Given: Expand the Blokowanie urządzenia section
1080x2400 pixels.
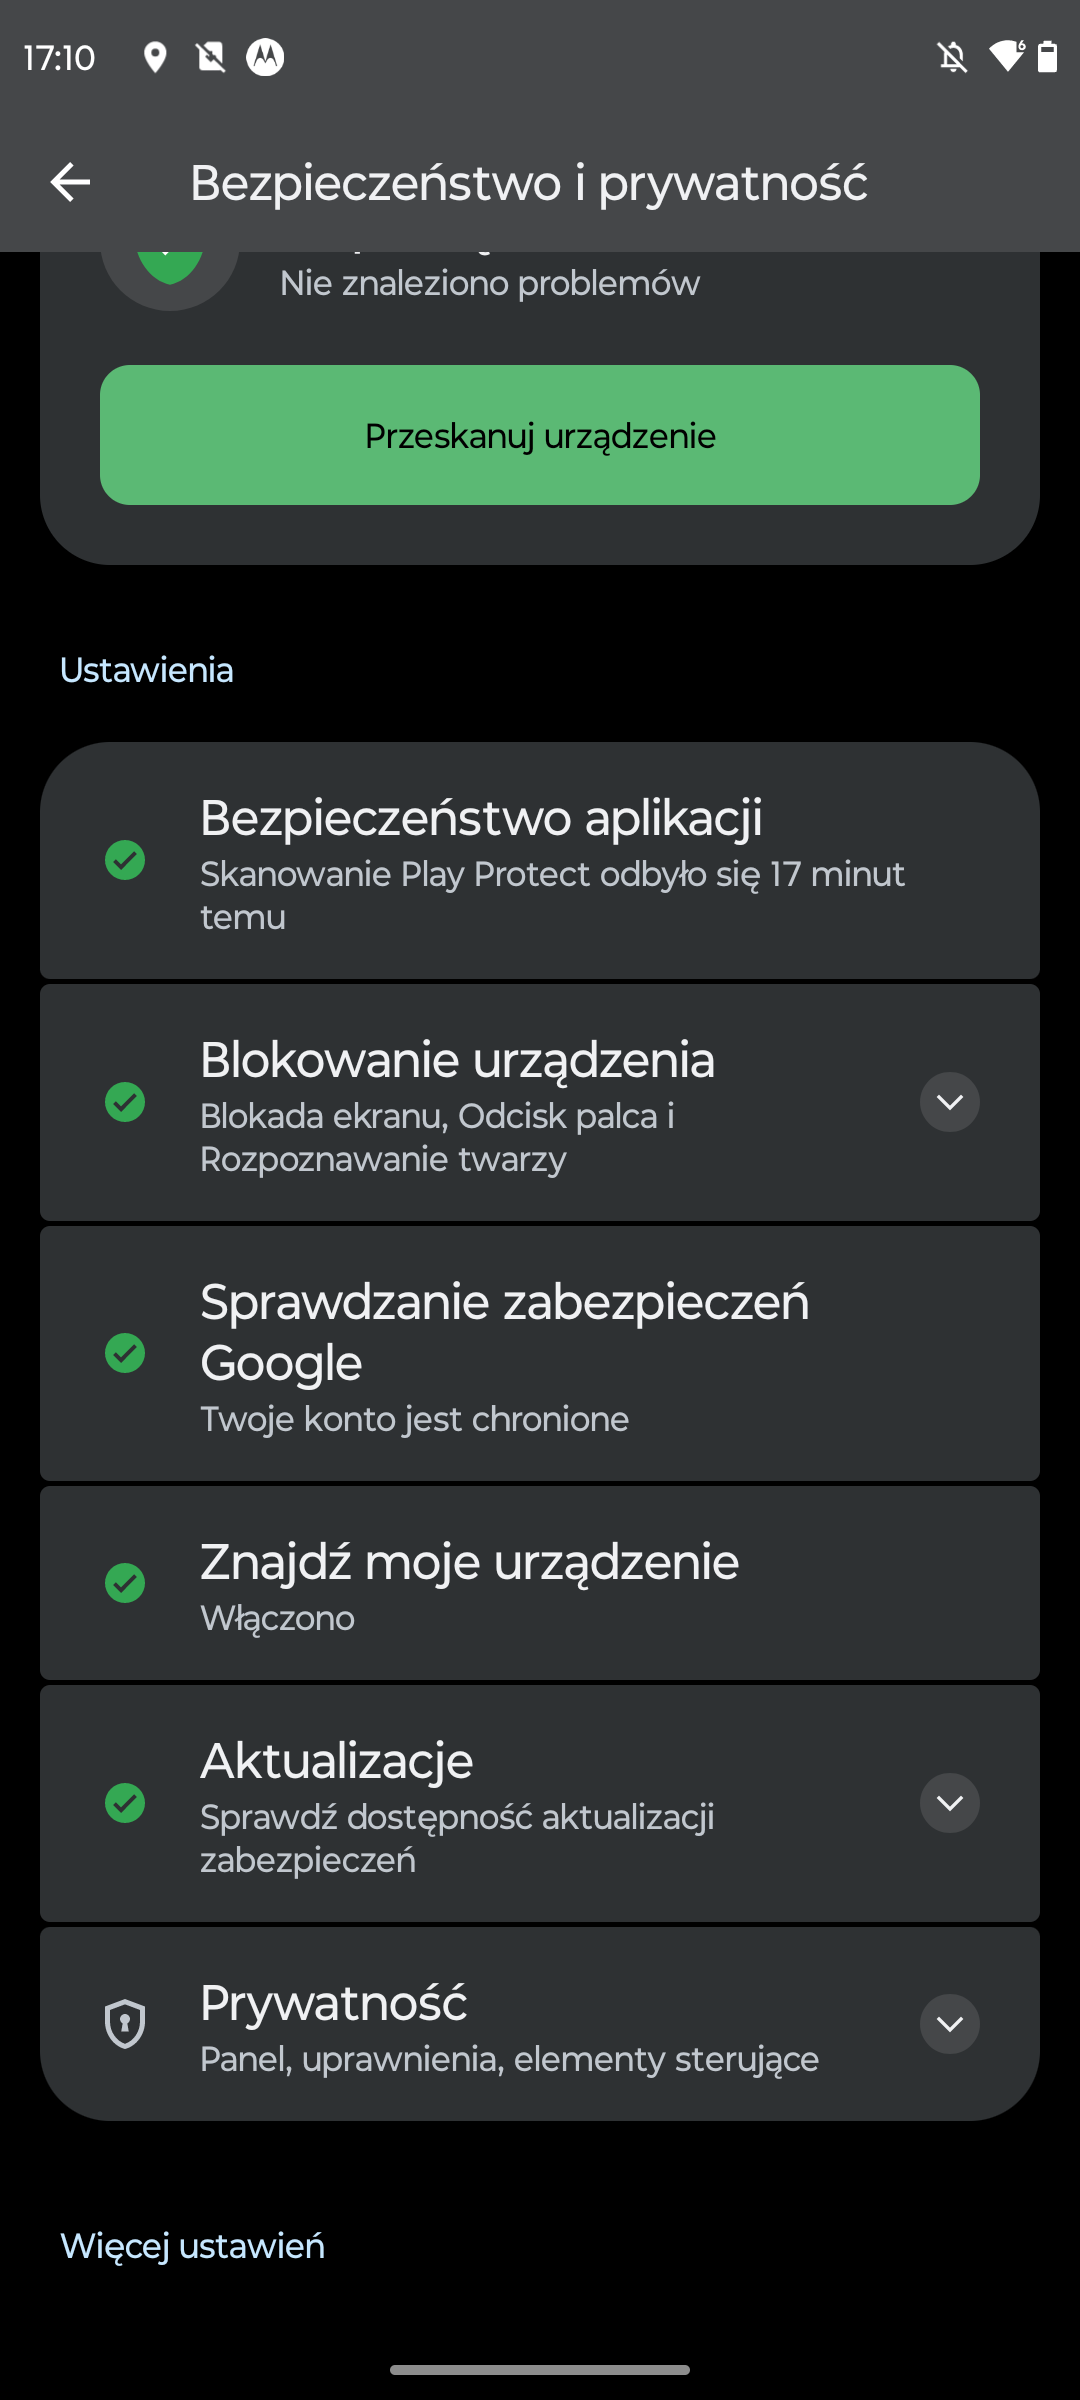Looking at the screenshot, I should point(949,1102).
